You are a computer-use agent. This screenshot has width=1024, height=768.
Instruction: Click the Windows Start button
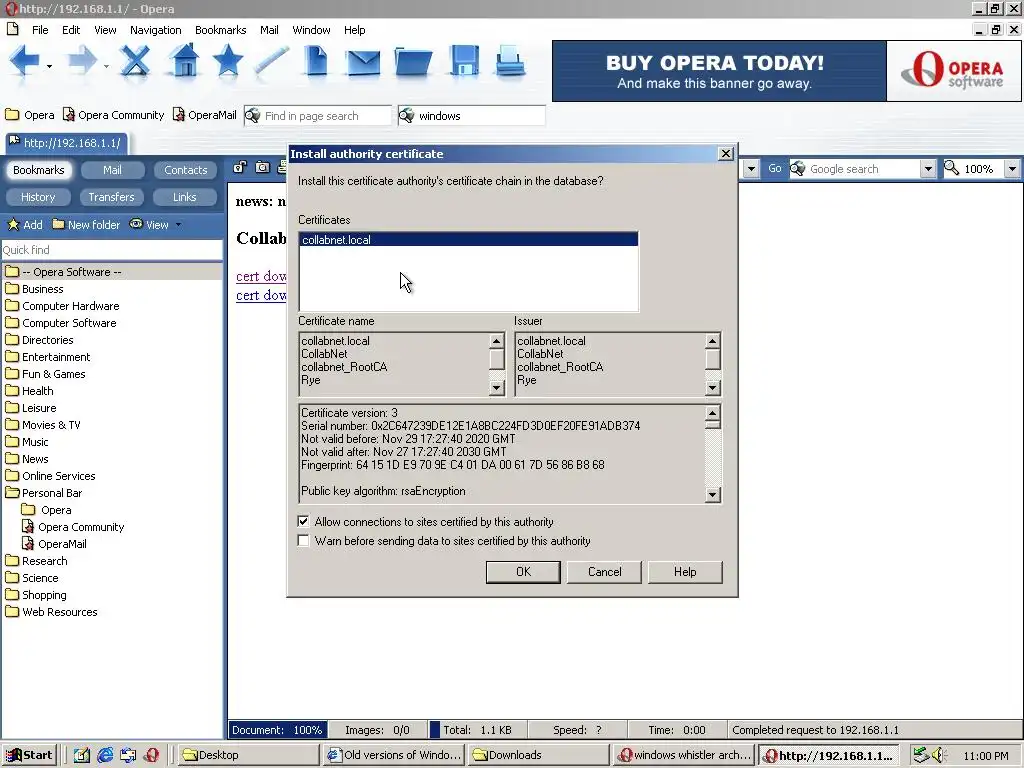tap(30, 755)
